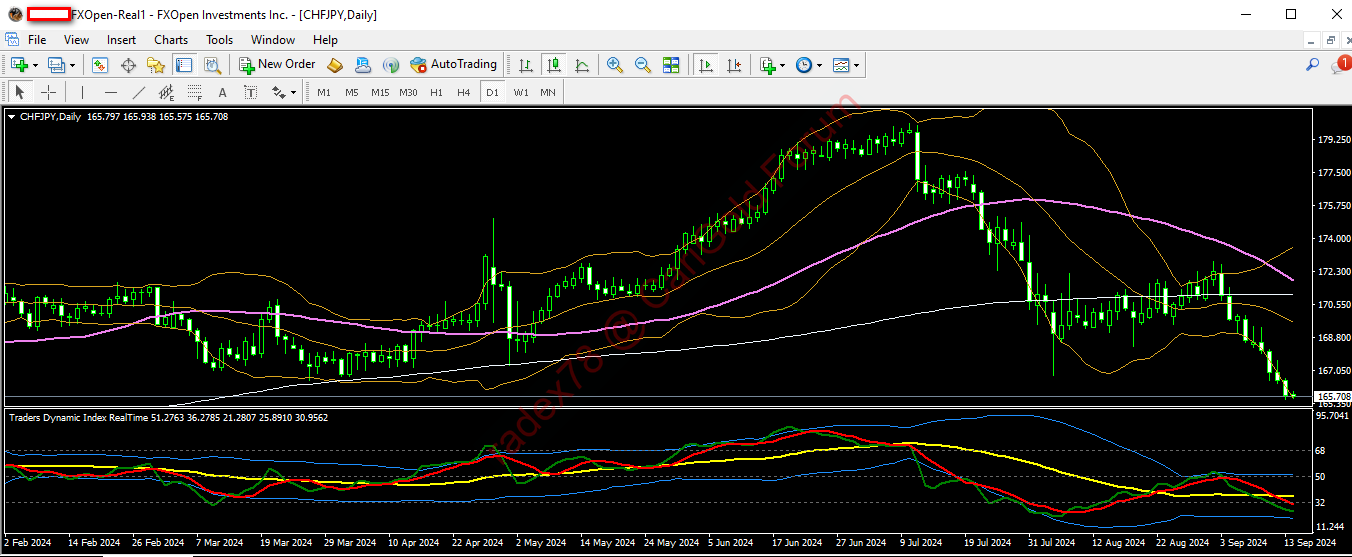This screenshot has width=1352, height=557.
Task: Open the Insert menu
Action: [x=122, y=40]
